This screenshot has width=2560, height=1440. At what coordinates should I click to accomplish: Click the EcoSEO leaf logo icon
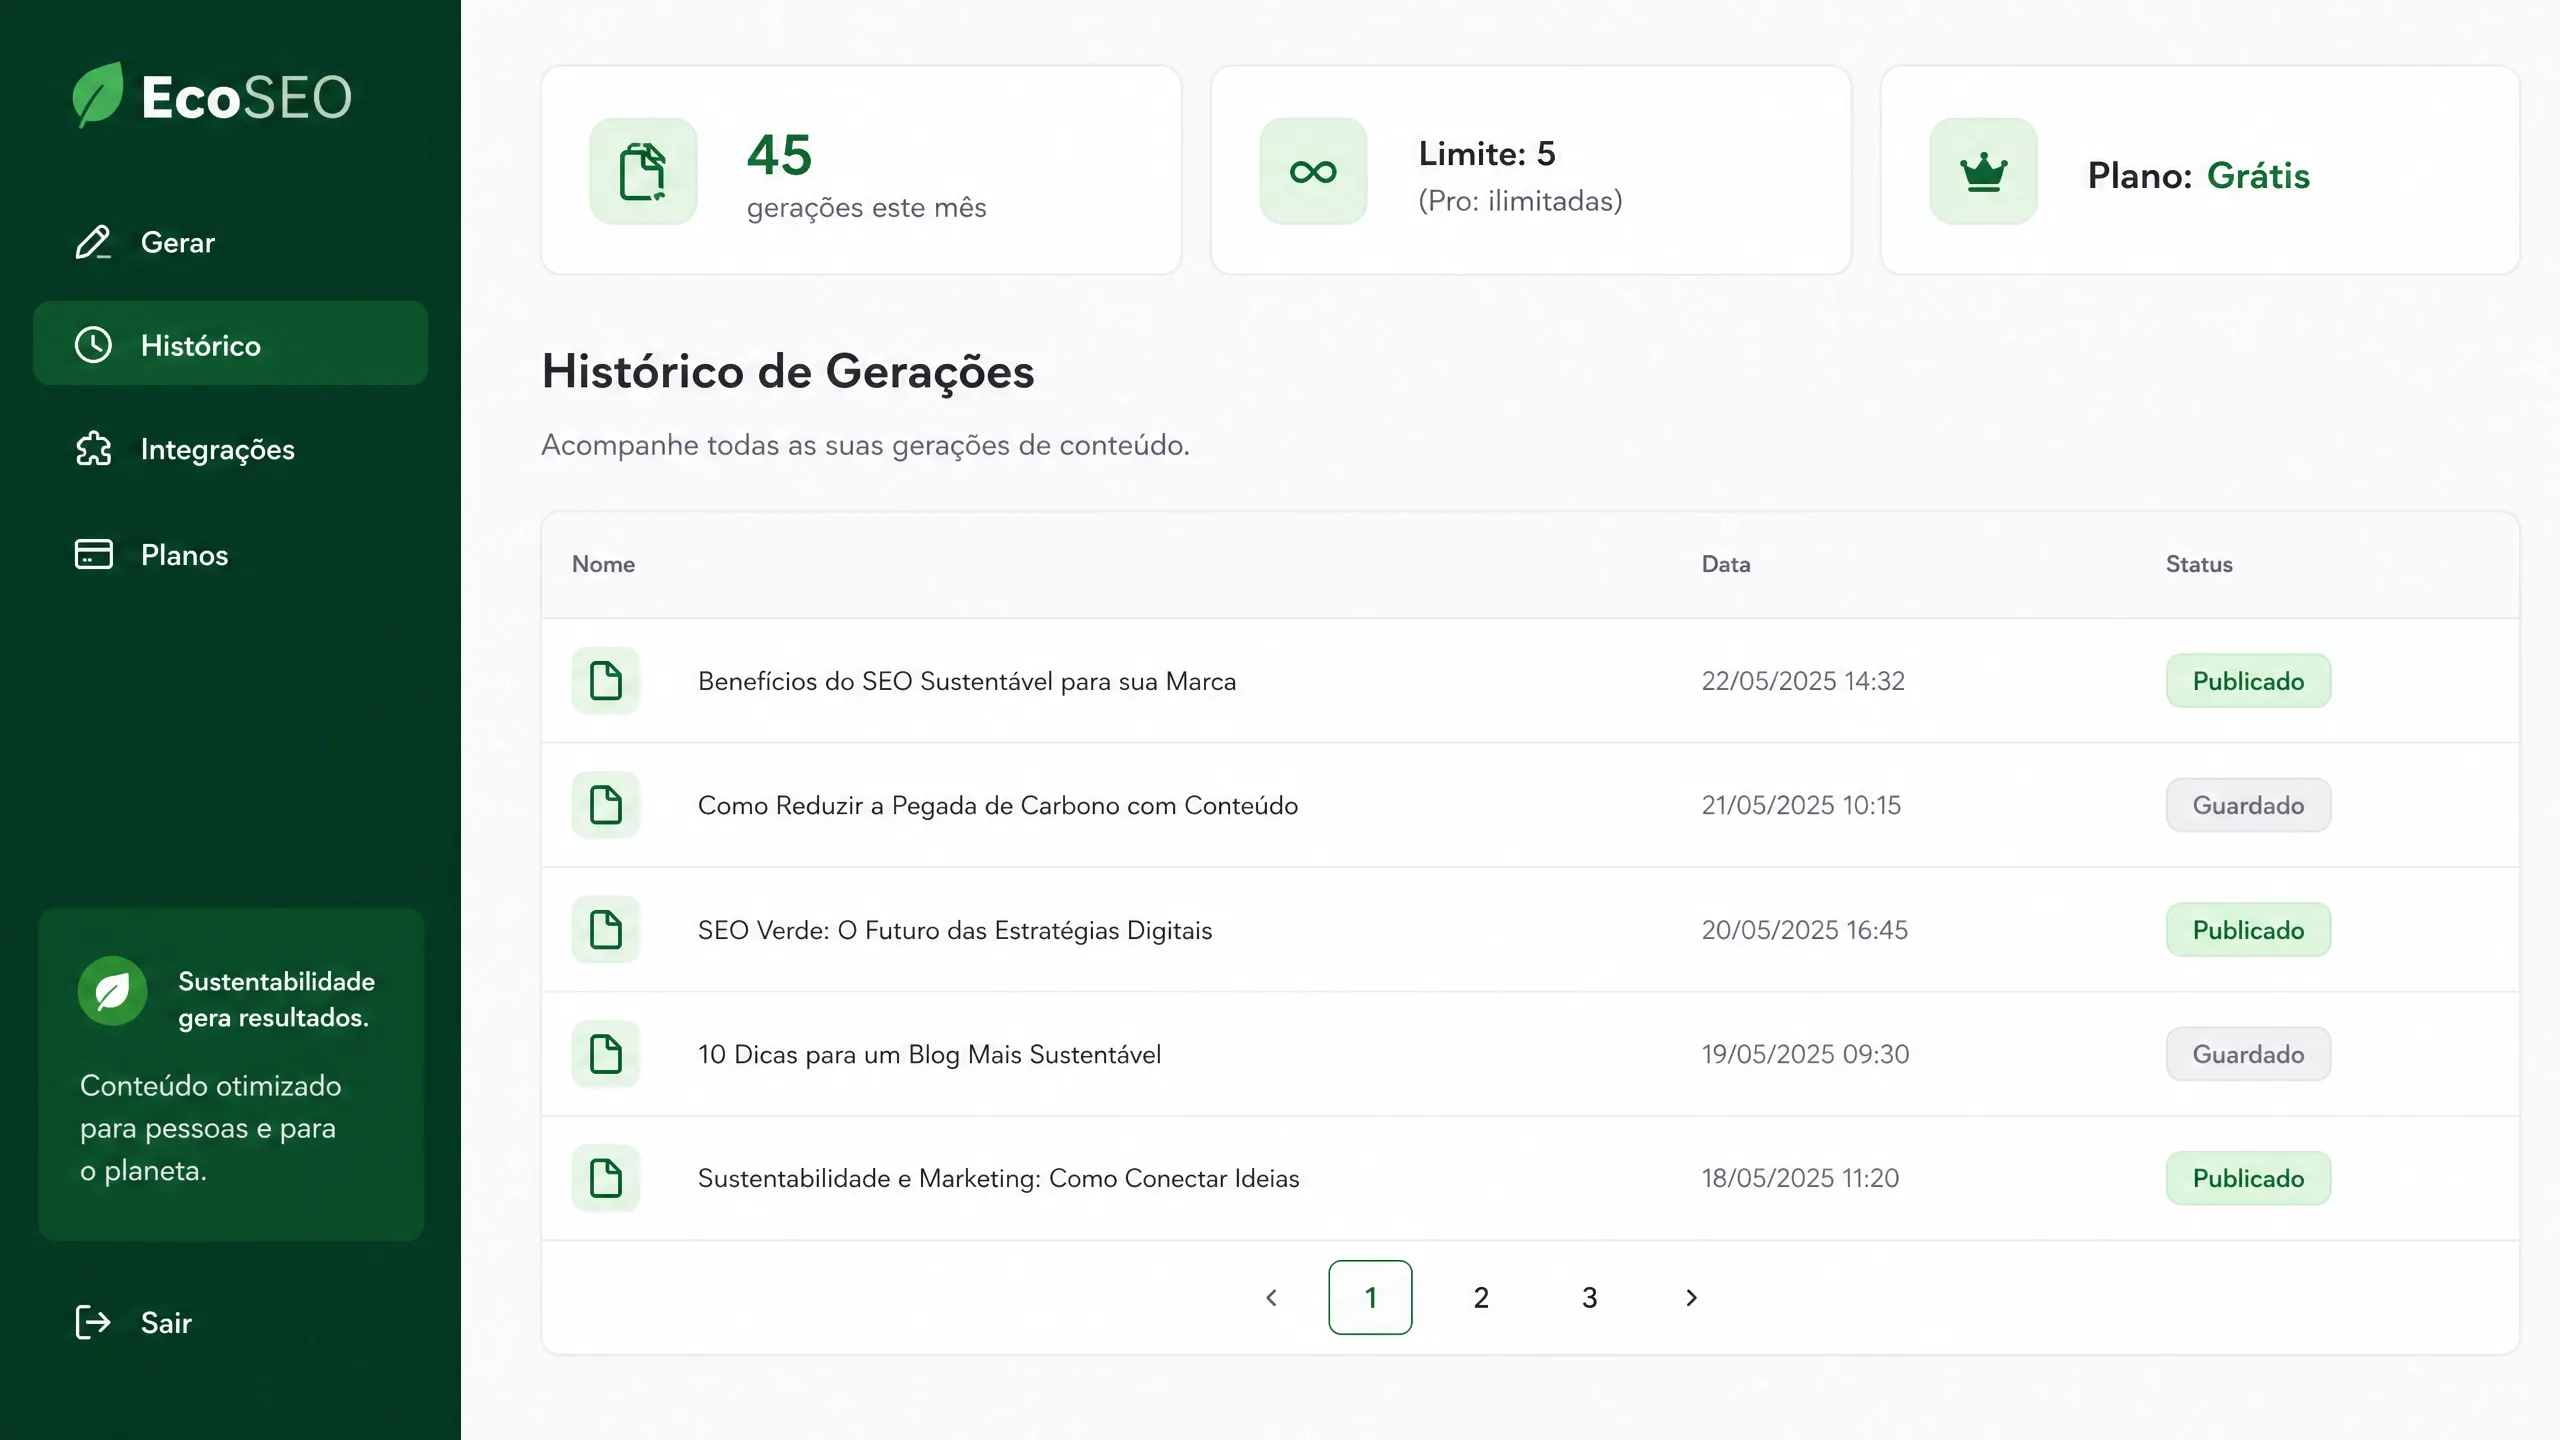point(98,95)
